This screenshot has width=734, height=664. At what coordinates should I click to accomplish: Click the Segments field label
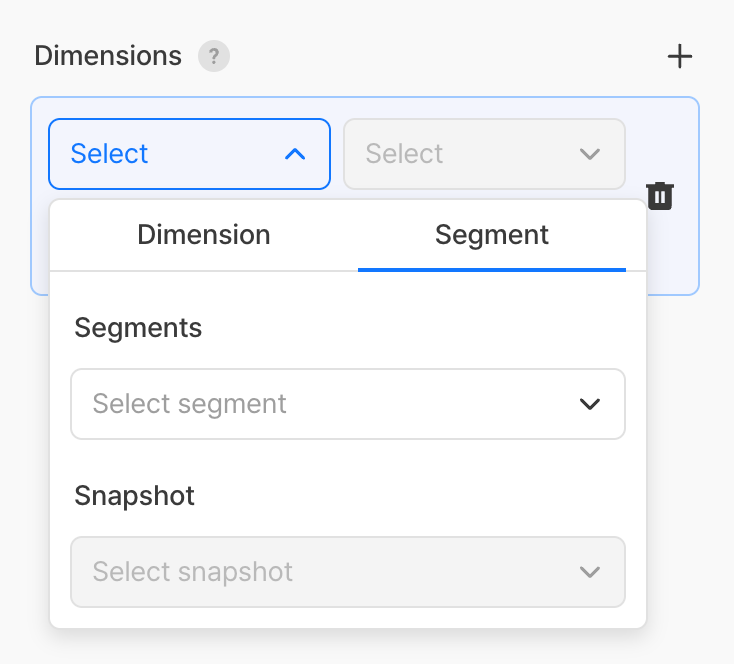[138, 328]
